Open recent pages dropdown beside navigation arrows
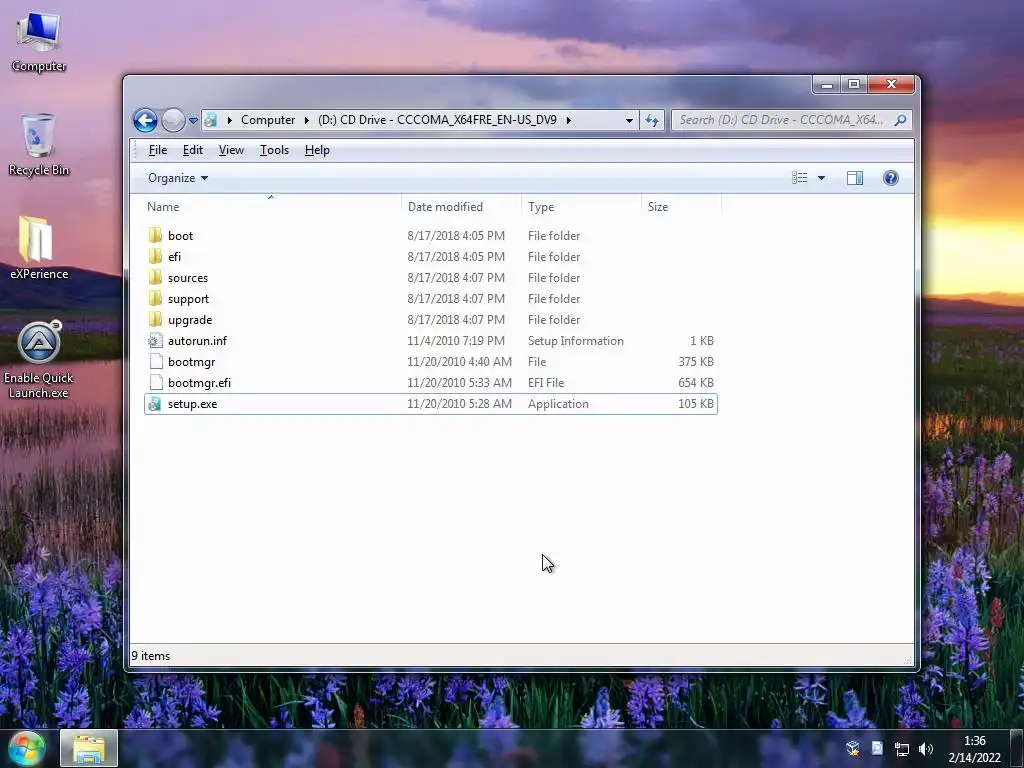 click(x=193, y=121)
